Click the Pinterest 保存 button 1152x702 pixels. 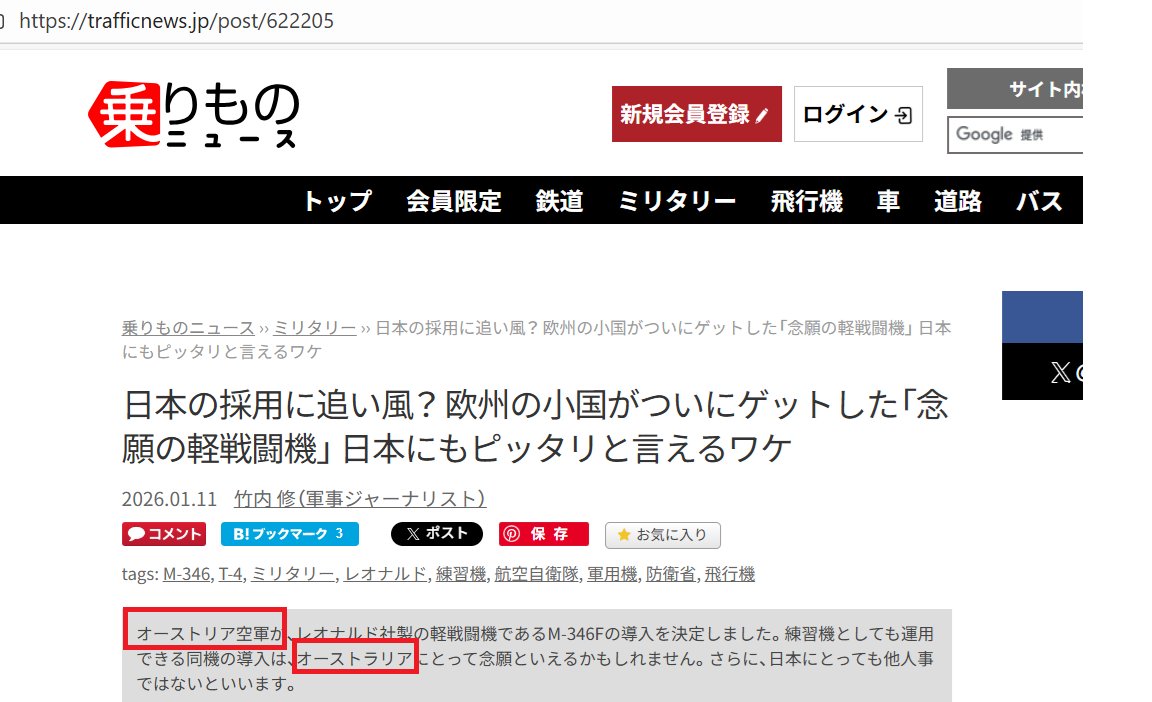pyautogui.click(x=544, y=534)
